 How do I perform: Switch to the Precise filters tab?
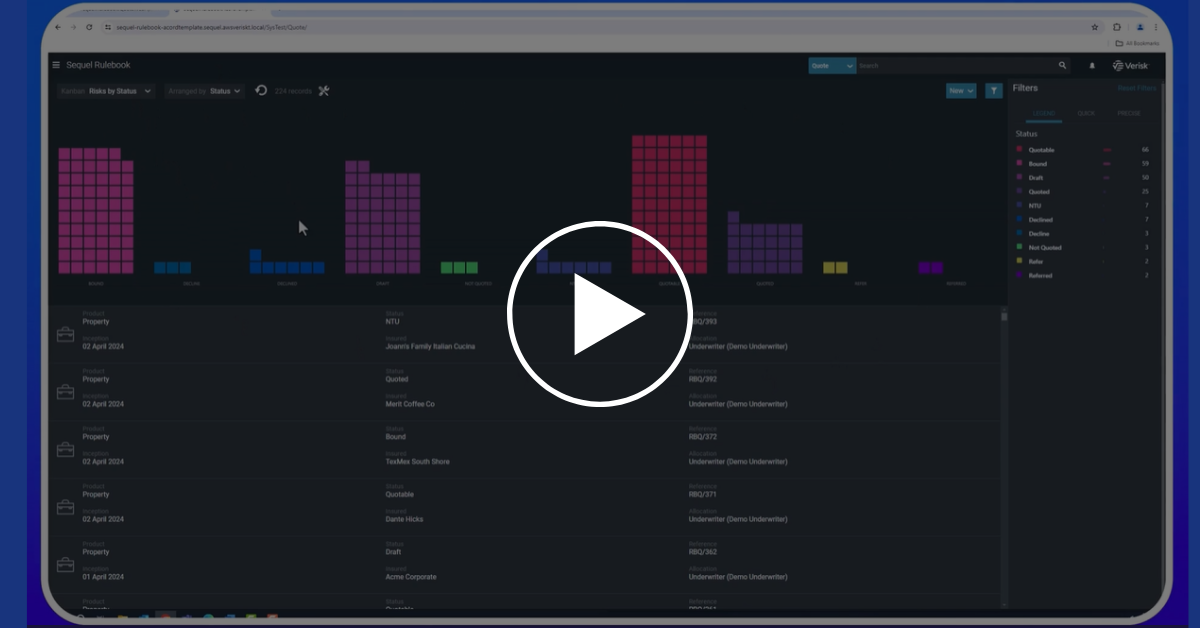pyautogui.click(x=1128, y=114)
